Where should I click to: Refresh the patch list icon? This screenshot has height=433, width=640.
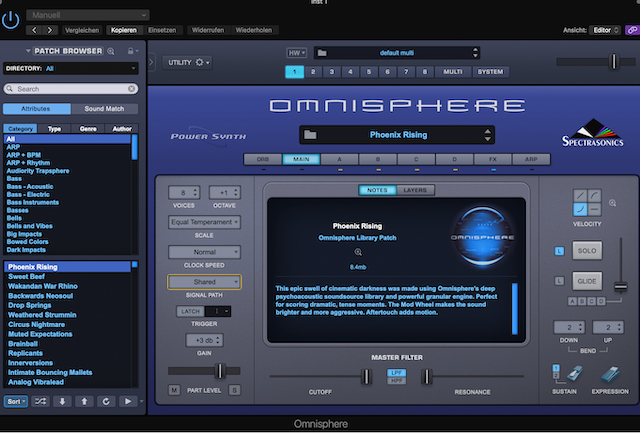[x=106, y=401]
